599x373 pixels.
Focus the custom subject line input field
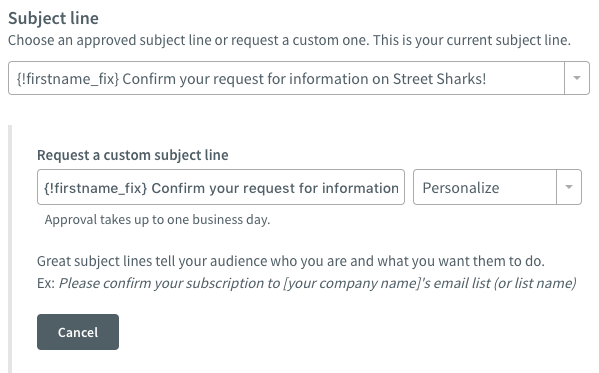click(221, 187)
